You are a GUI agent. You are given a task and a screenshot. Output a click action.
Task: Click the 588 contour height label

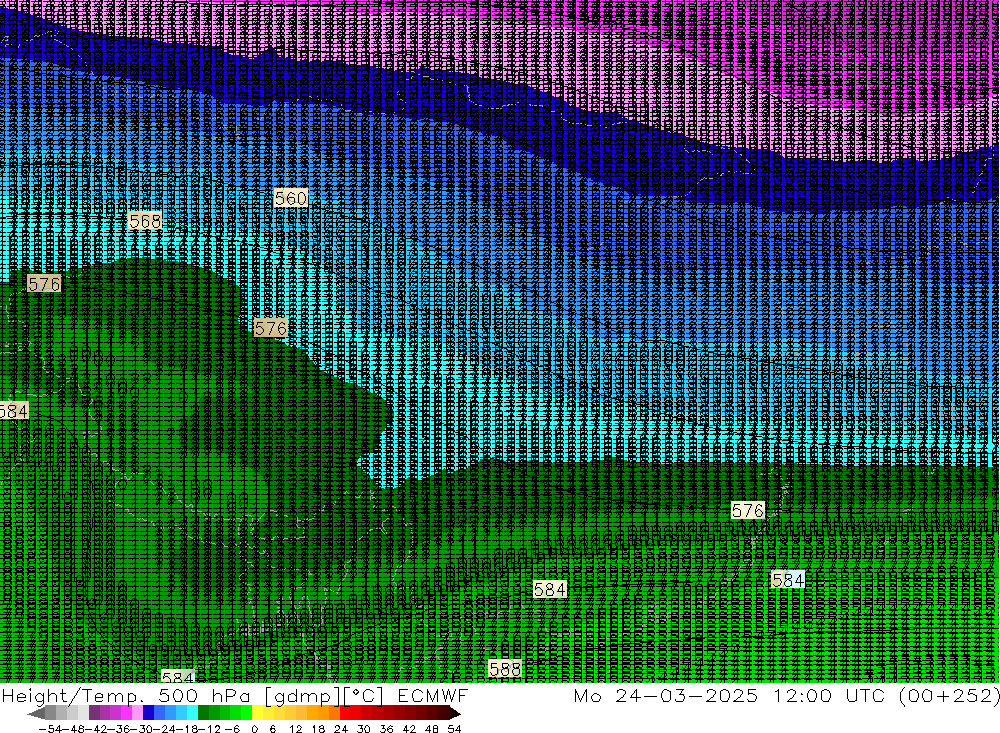[x=505, y=669]
